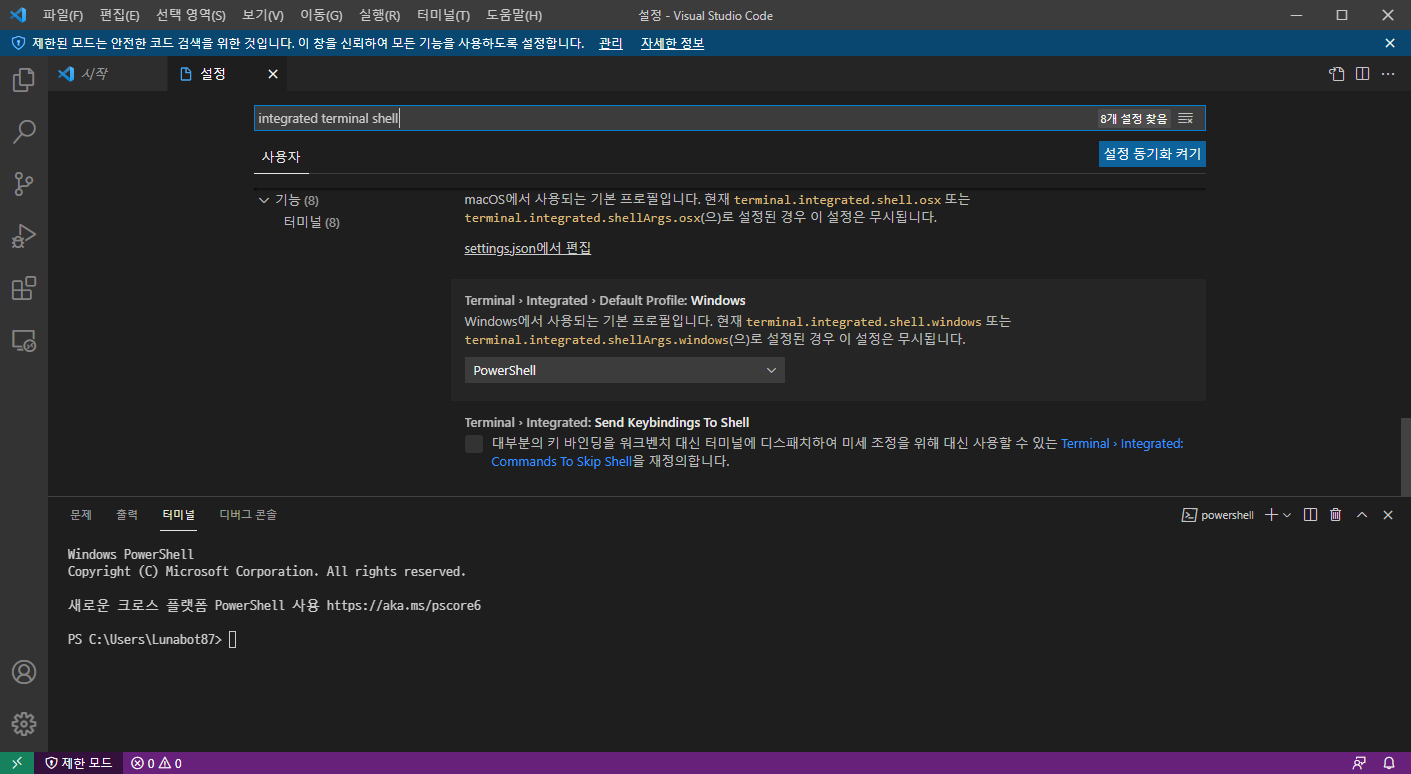
Task: Open the 자세한 정보 link
Action: pyautogui.click(x=672, y=43)
